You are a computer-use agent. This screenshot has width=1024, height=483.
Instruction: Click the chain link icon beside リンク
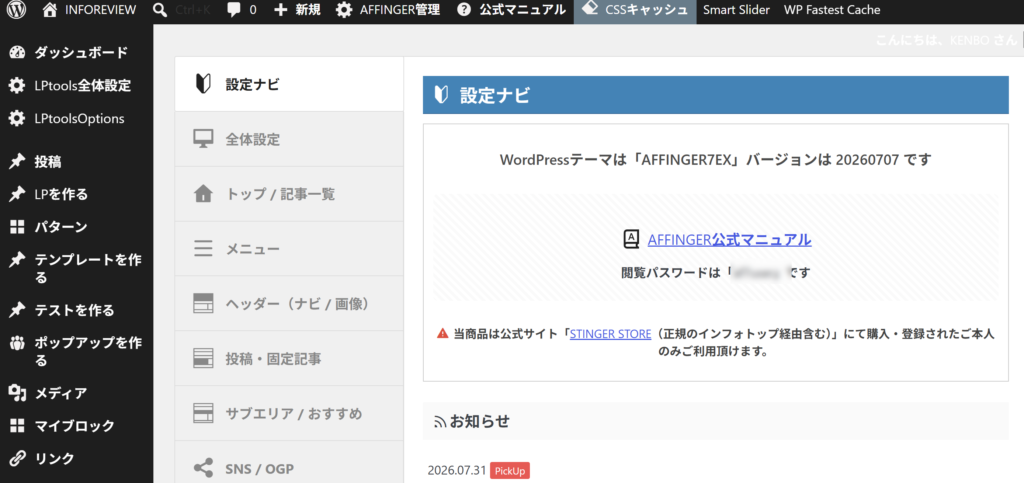(x=18, y=458)
